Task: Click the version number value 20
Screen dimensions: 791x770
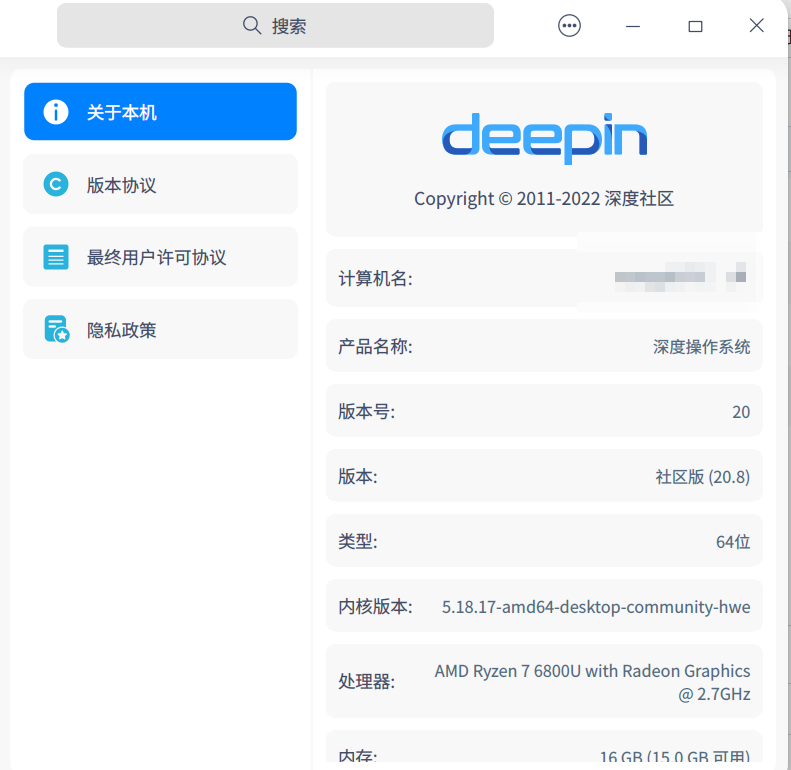Action: tap(741, 412)
